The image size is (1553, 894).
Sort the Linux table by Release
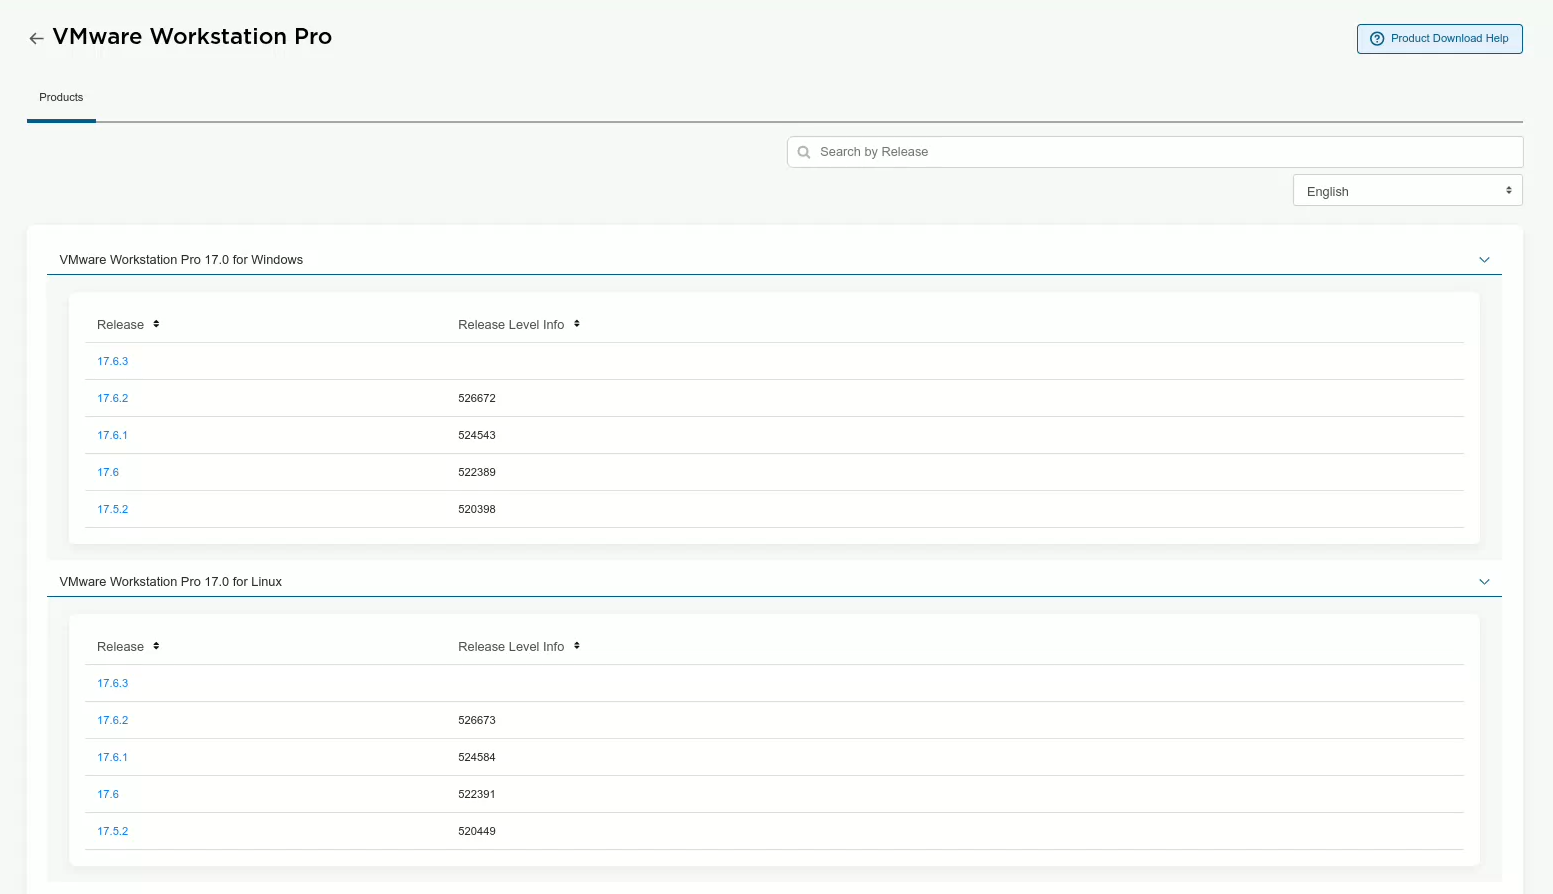pos(156,646)
